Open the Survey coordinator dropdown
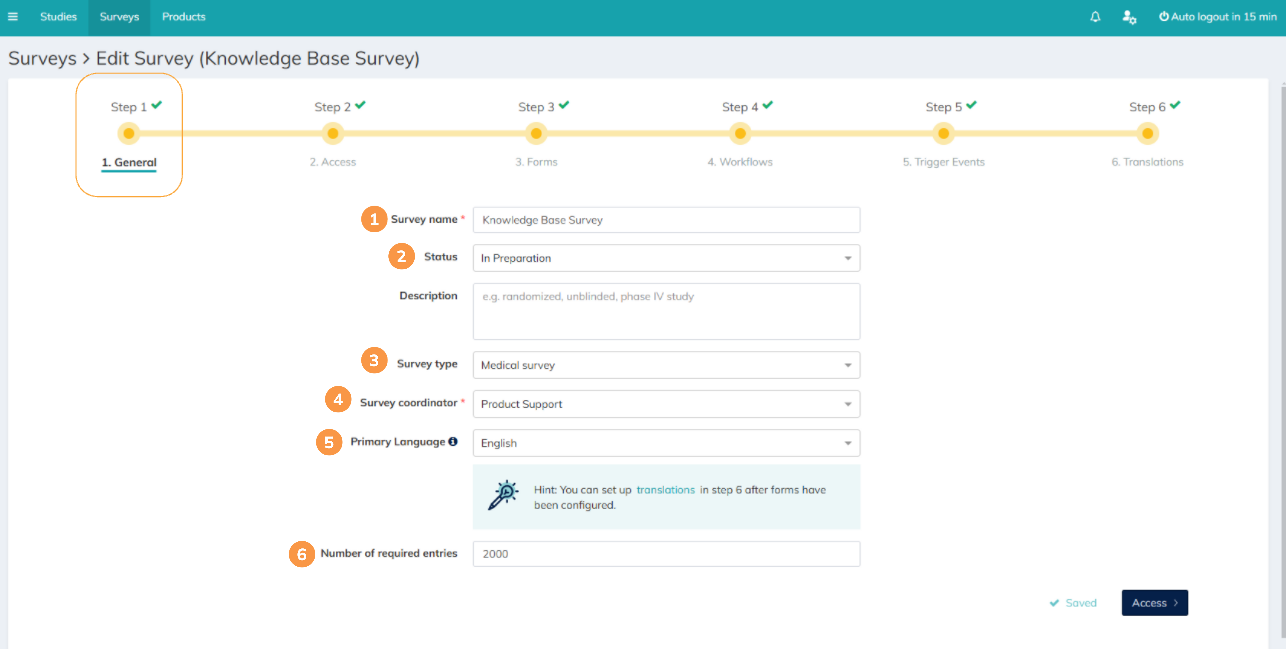 click(x=666, y=404)
